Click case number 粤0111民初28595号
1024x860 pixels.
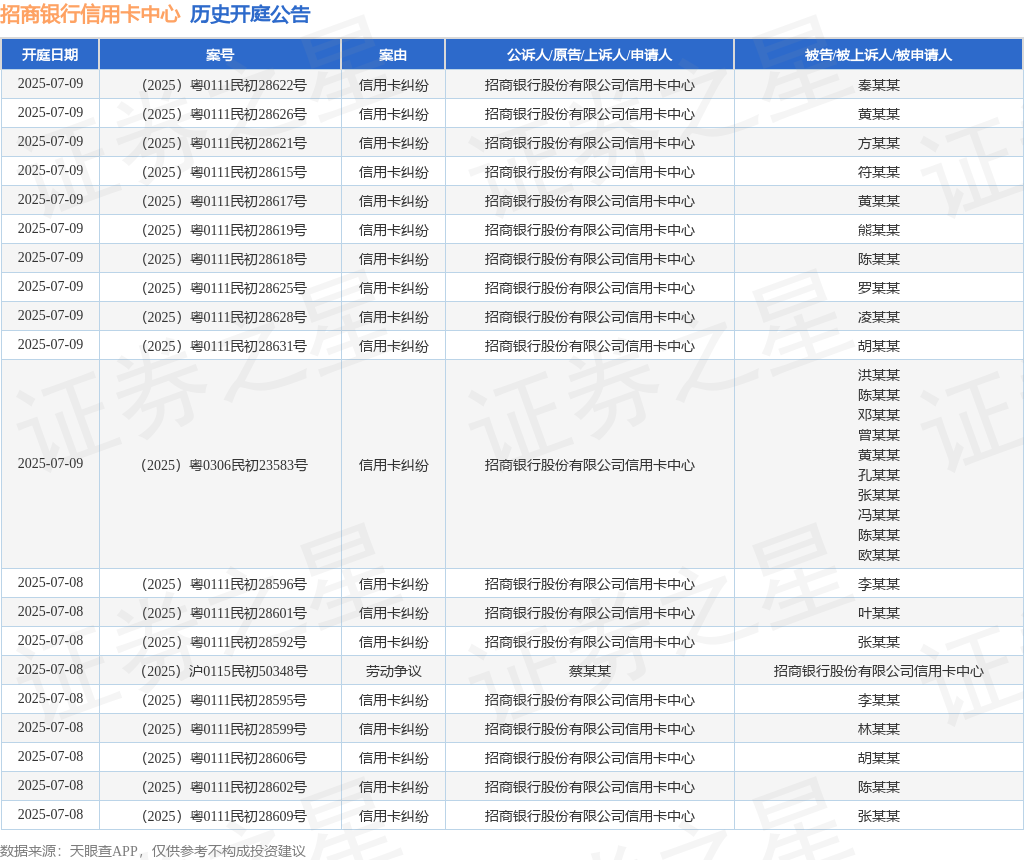pyautogui.click(x=224, y=700)
